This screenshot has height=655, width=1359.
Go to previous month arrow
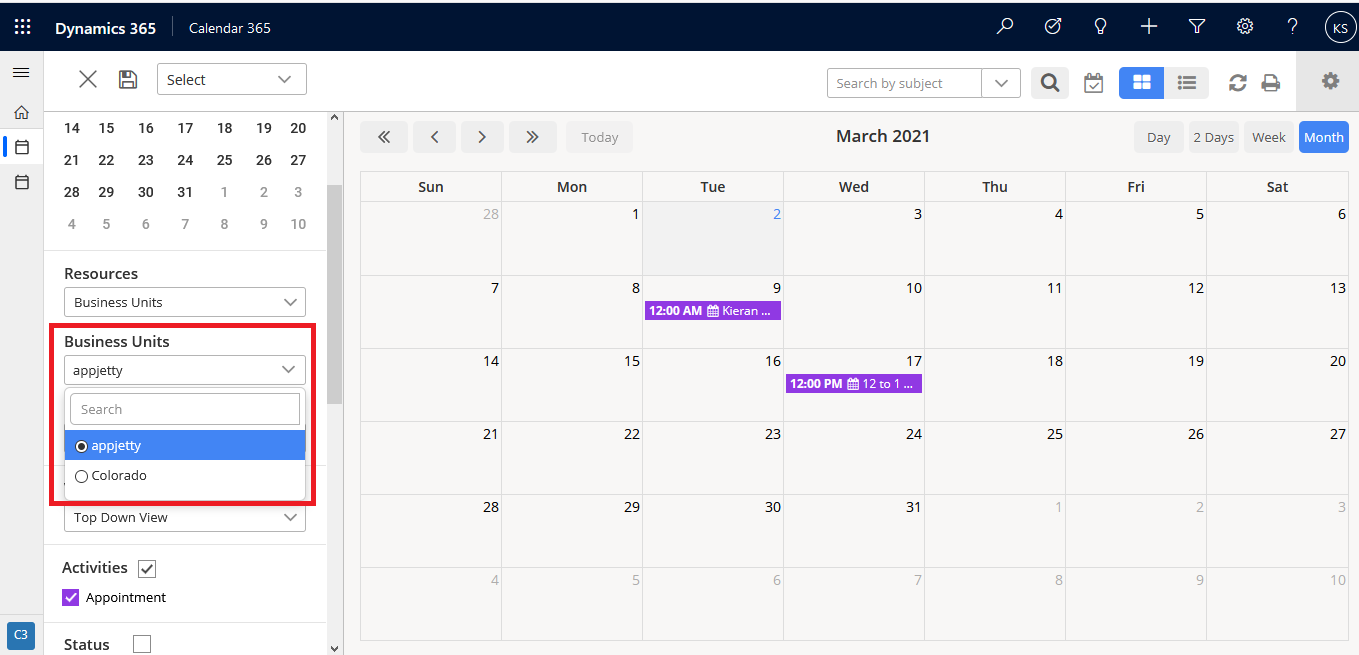click(x=434, y=137)
